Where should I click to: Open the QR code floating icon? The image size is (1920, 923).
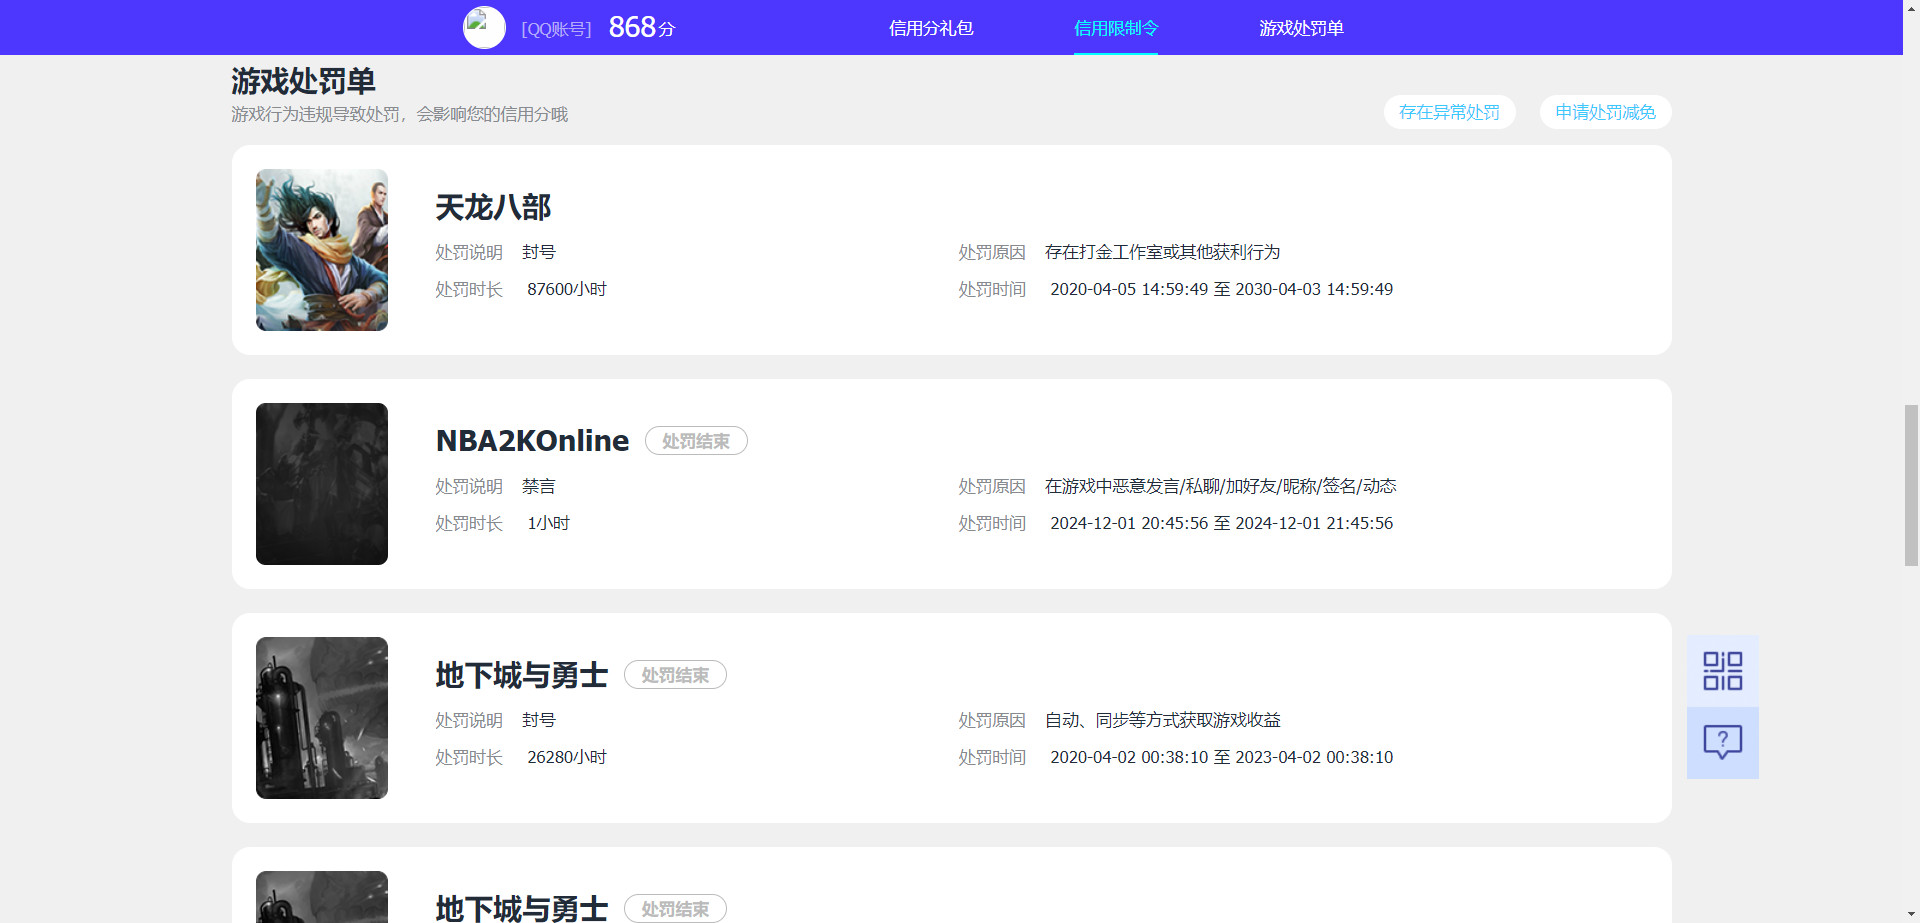tap(1722, 671)
